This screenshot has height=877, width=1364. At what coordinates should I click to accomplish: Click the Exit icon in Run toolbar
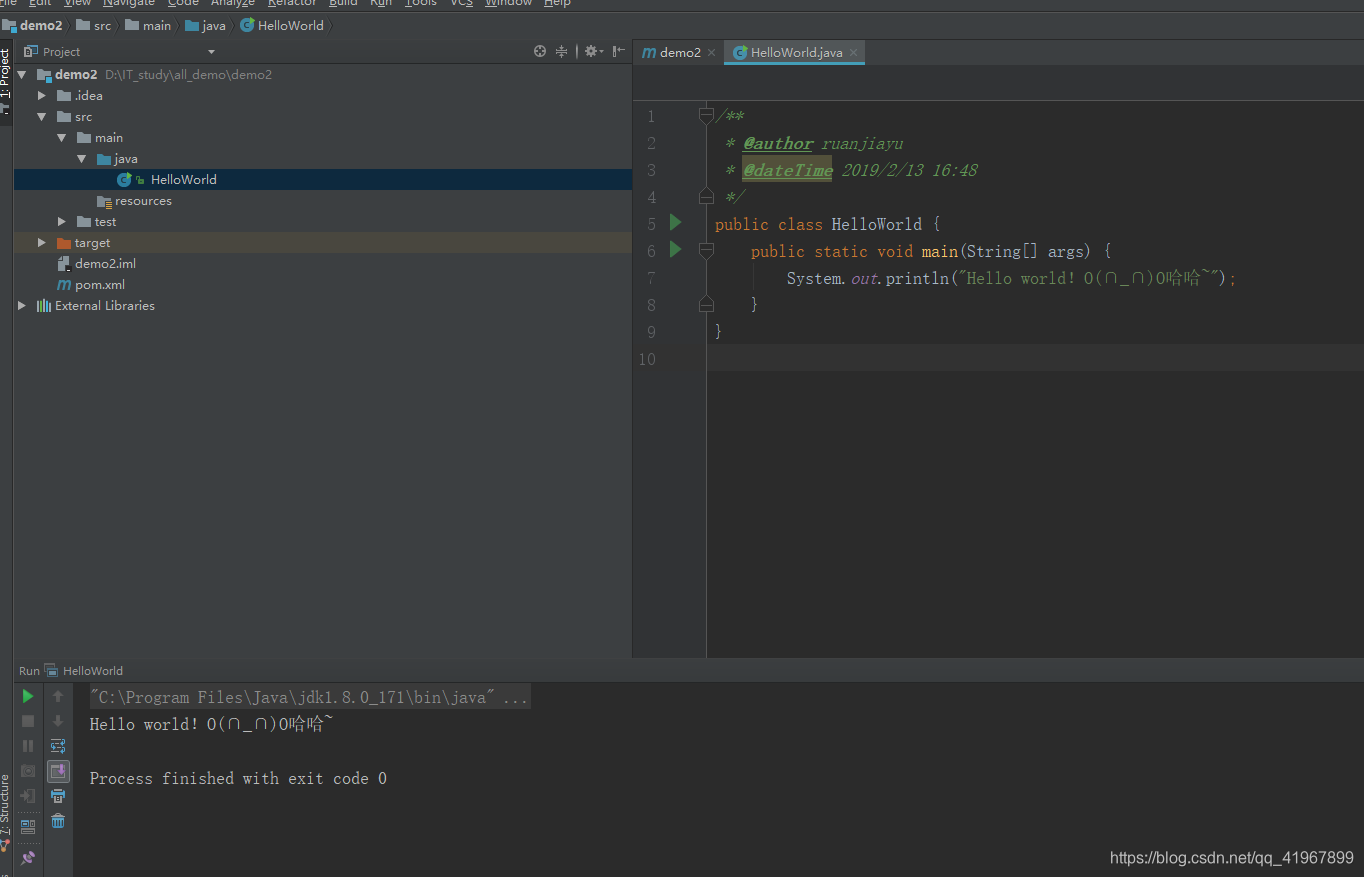(28, 796)
